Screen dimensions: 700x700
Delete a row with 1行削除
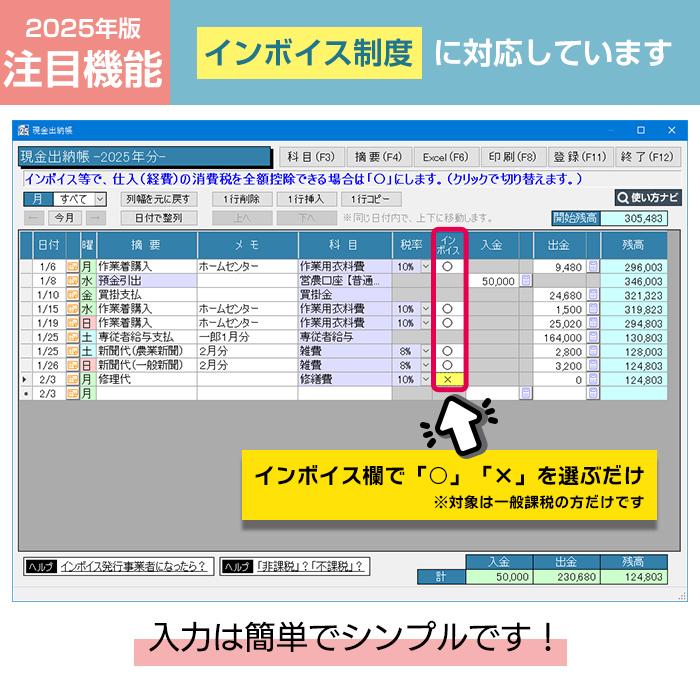click(x=242, y=199)
